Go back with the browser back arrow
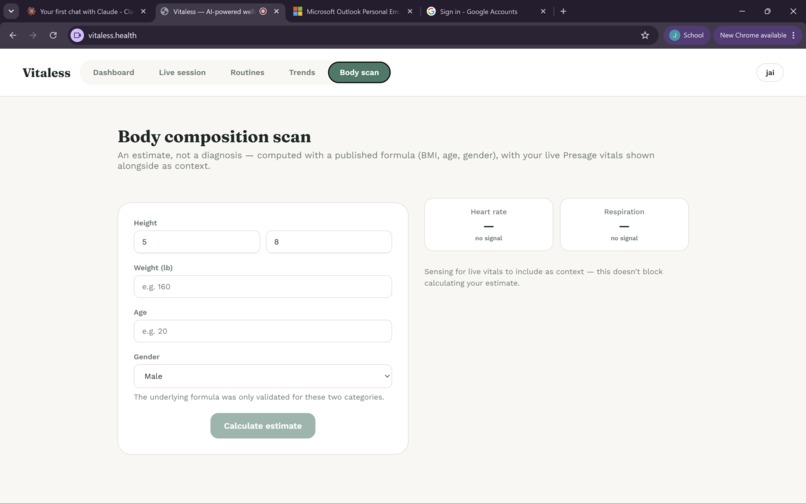The image size is (806, 504). 13,35
